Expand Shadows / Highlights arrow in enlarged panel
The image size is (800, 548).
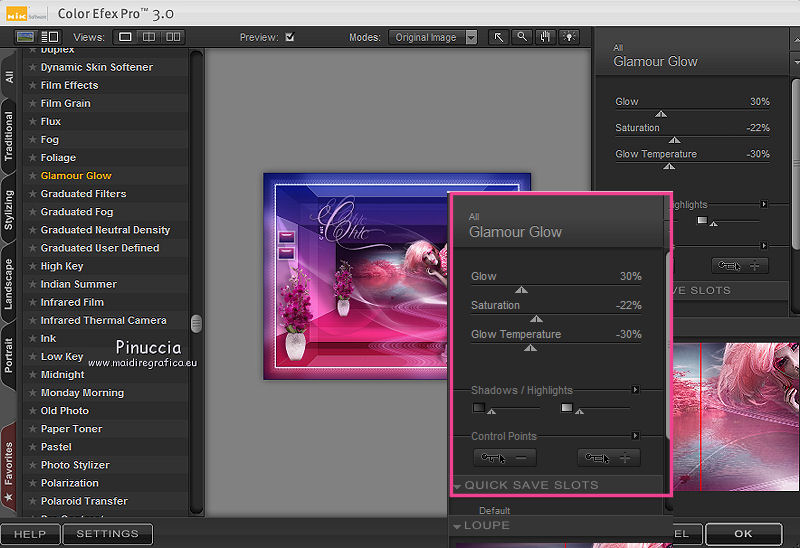pos(635,390)
